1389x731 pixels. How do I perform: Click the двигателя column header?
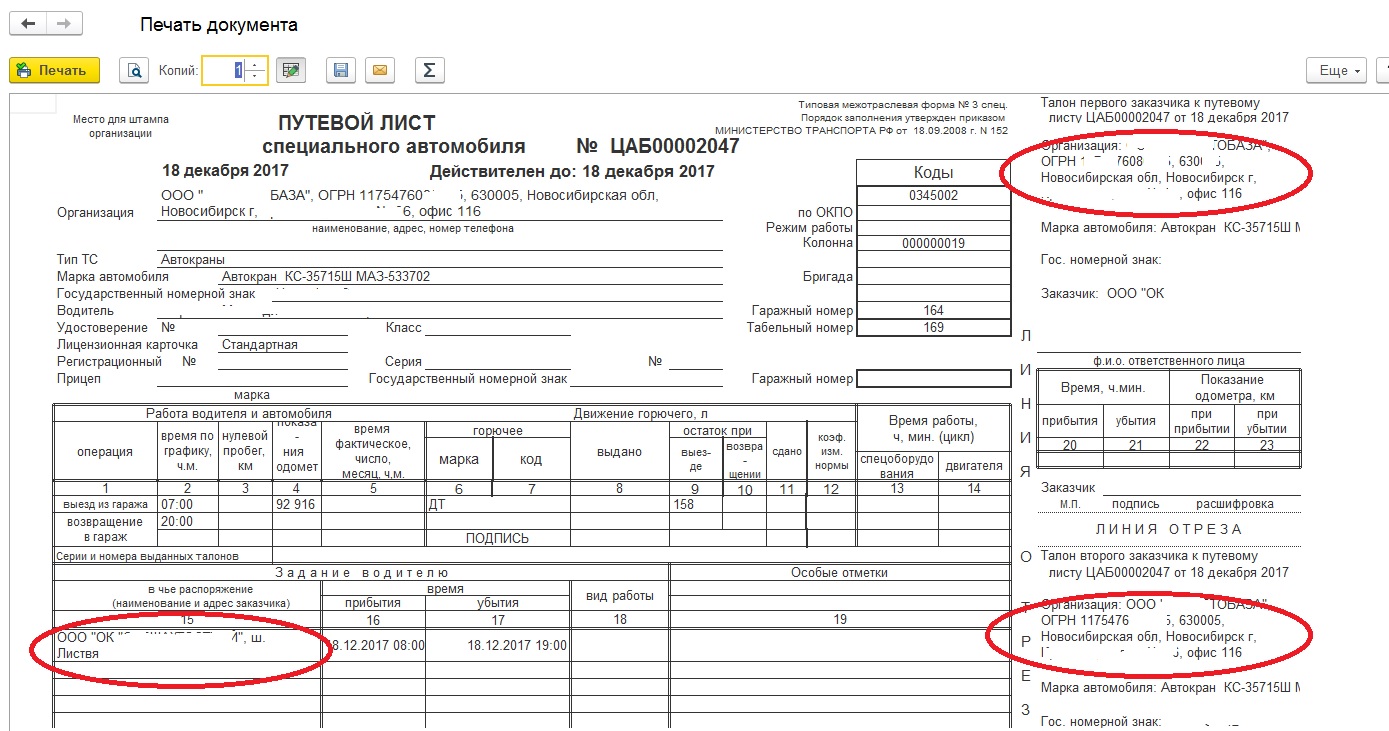(x=974, y=466)
